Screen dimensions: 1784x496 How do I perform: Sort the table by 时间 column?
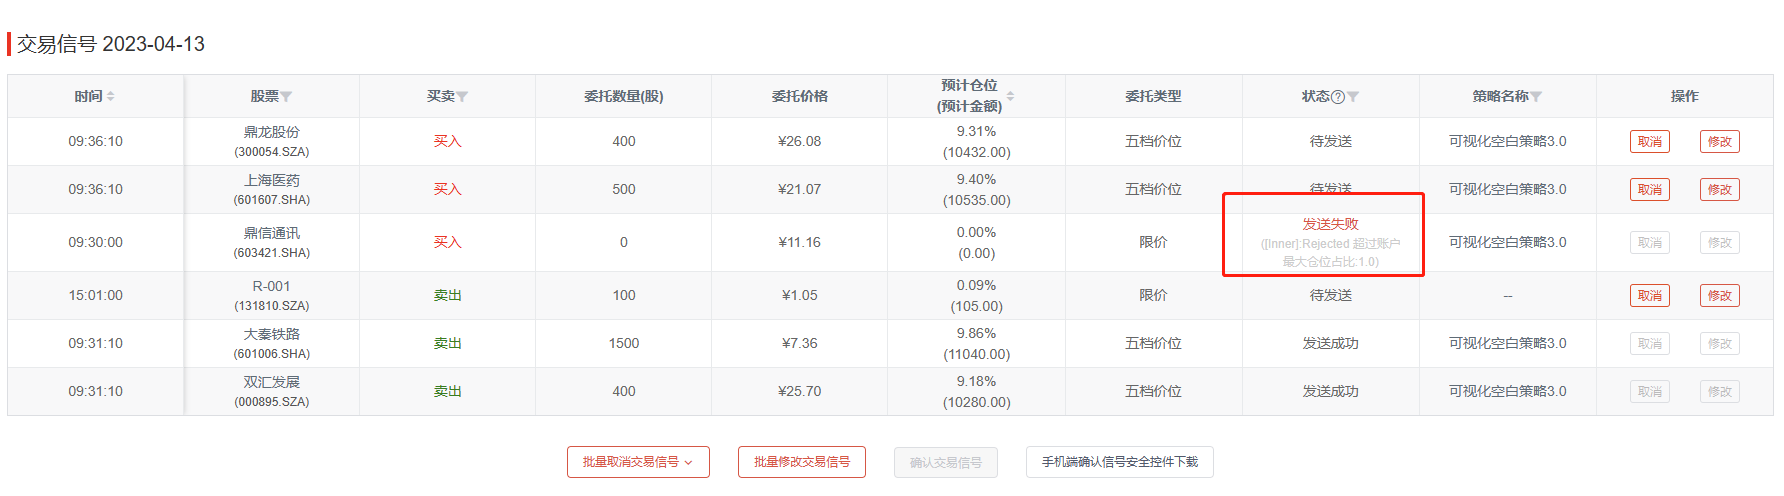point(111,96)
